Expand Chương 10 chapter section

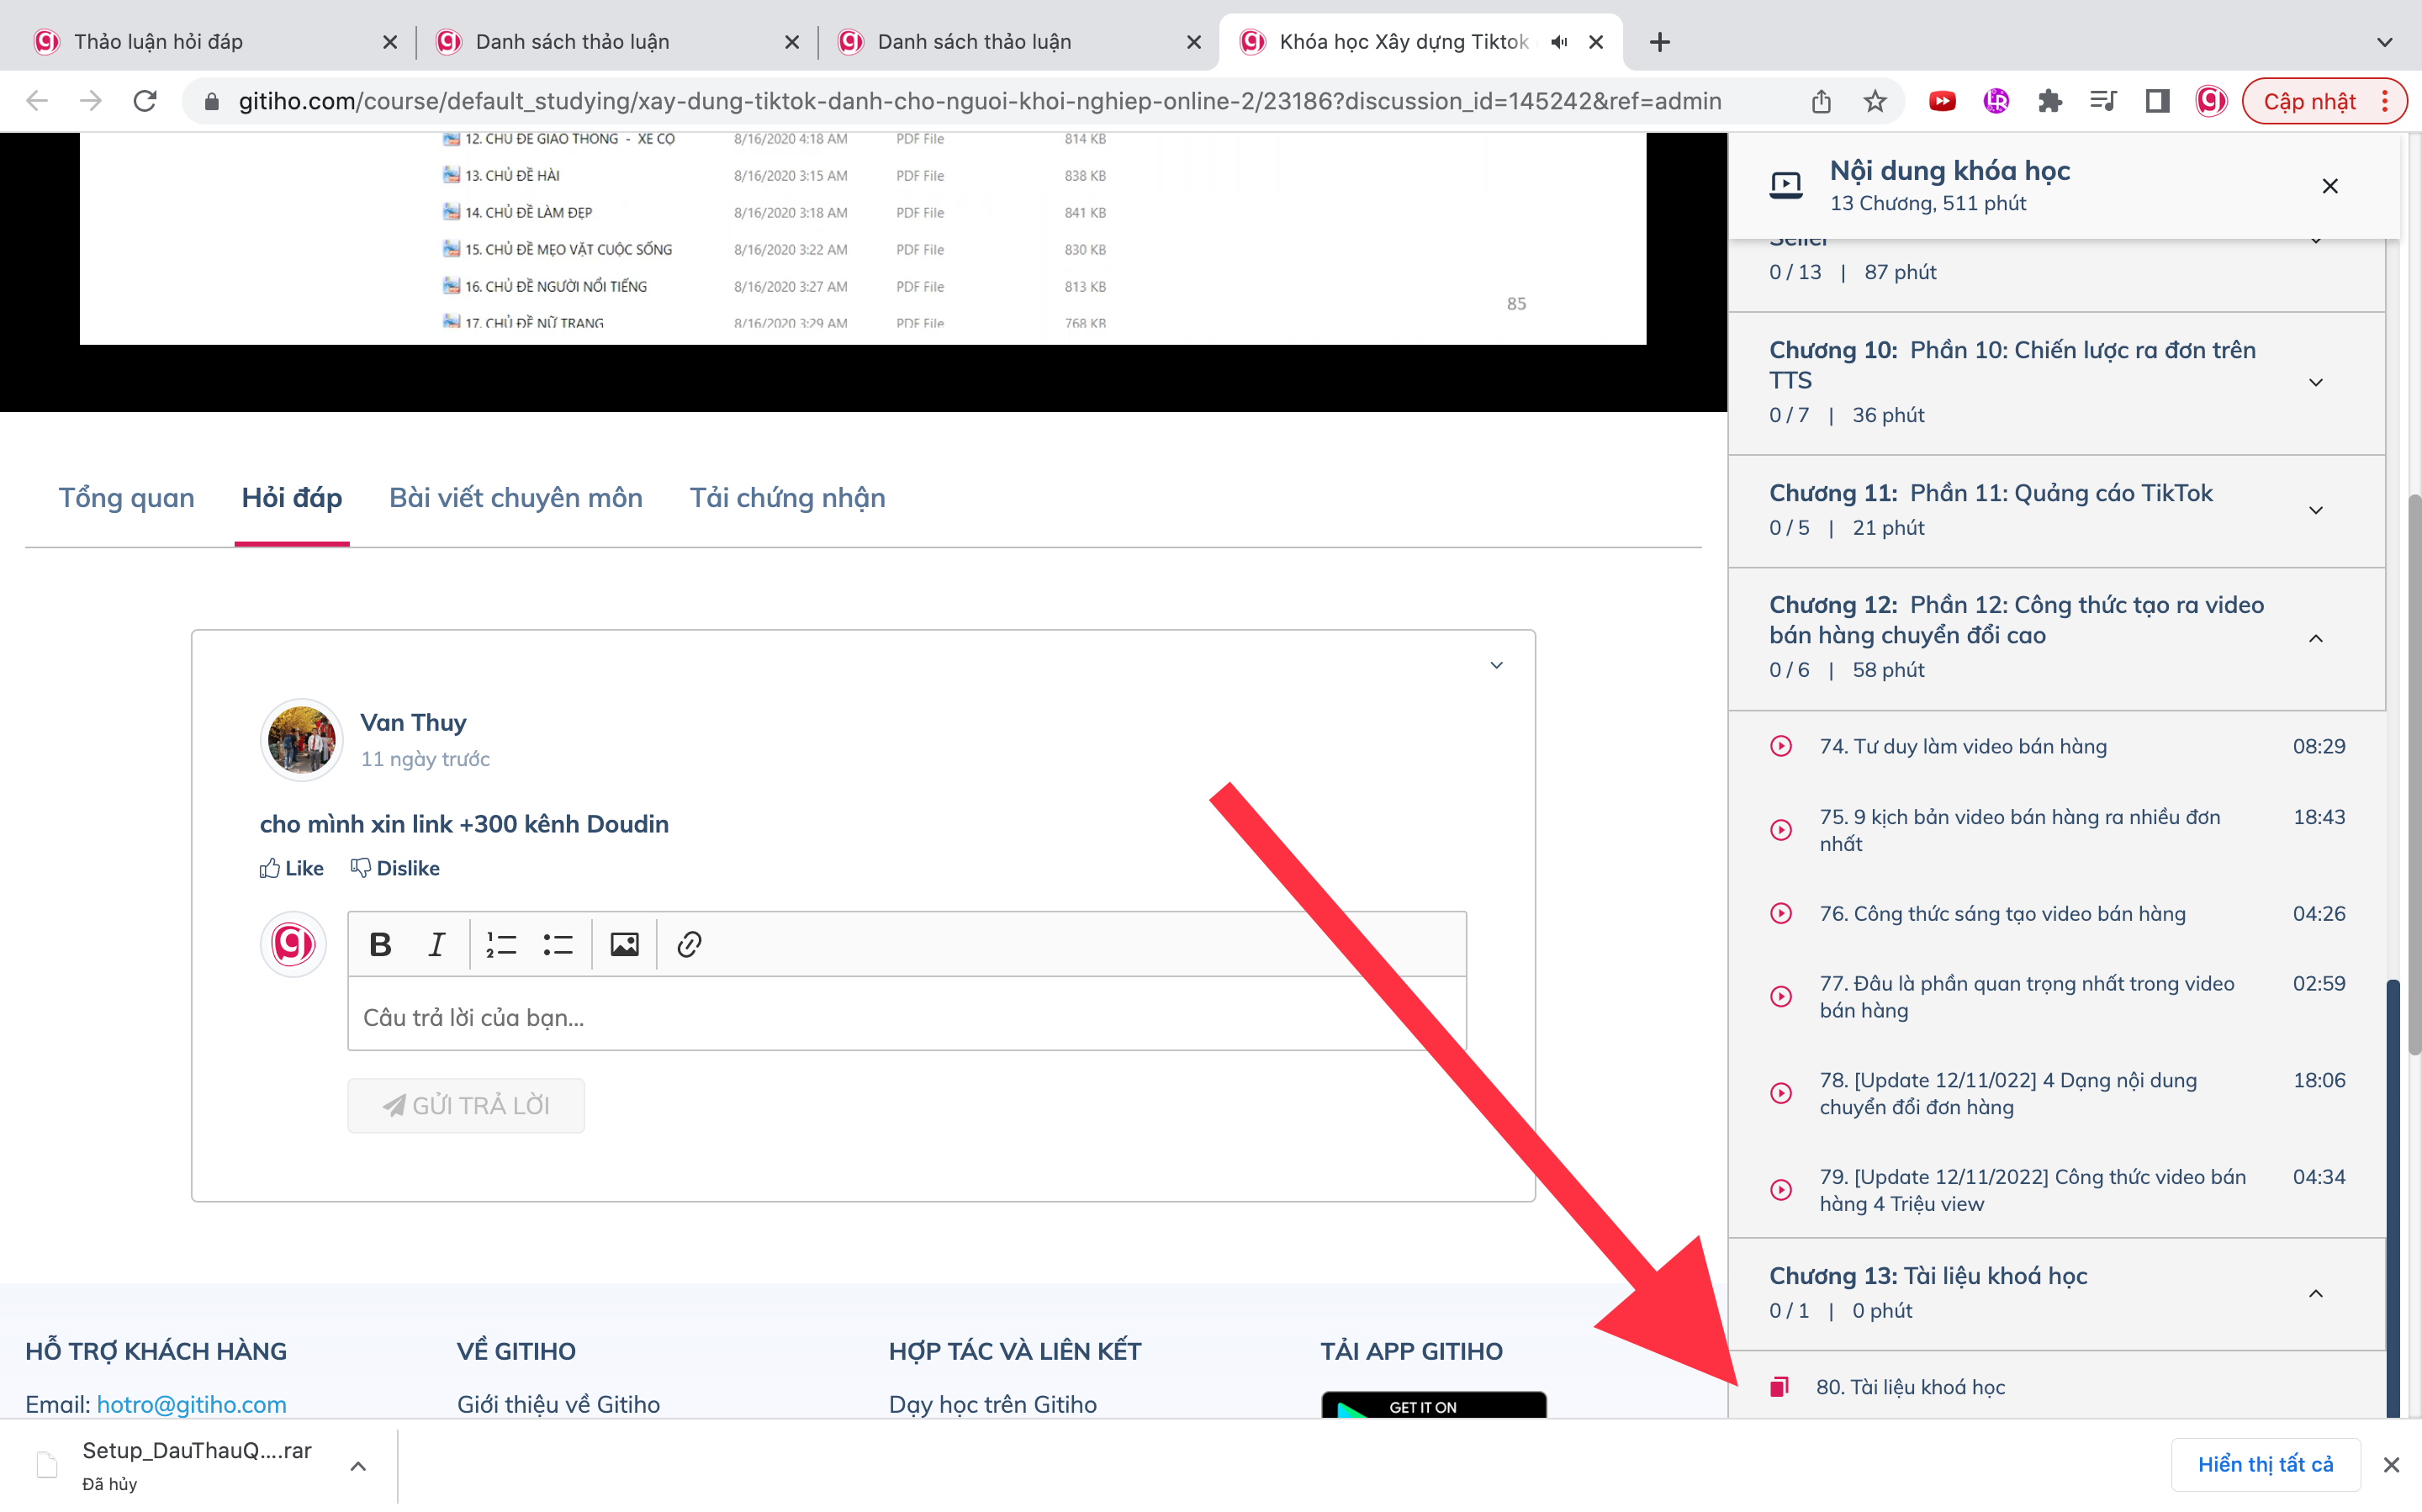(2315, 383)
